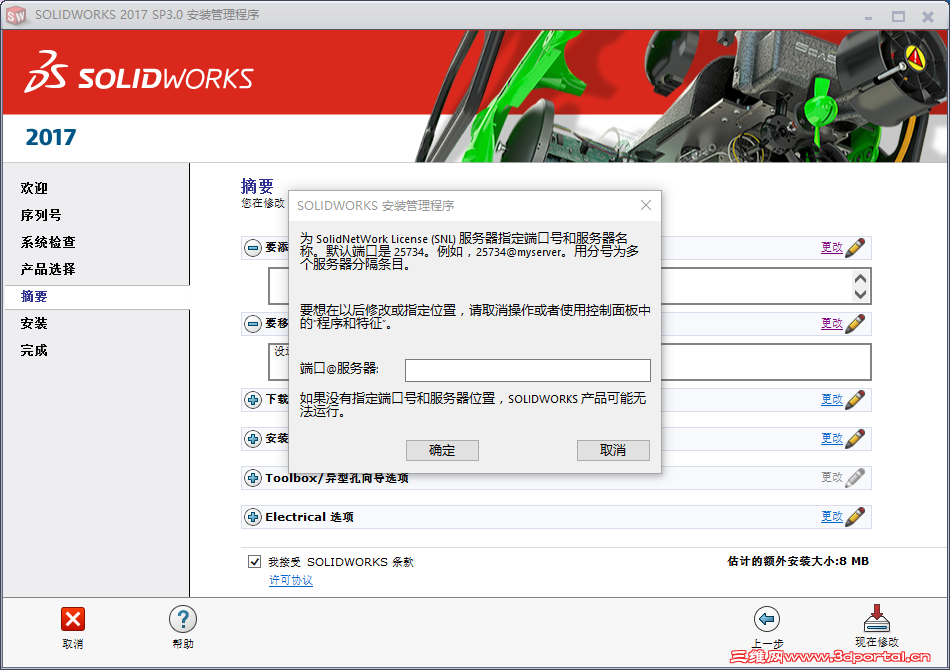This screenshot has height=670, width=950.
Task: Collapse the second summary section with minus
Action: (253, 323)
